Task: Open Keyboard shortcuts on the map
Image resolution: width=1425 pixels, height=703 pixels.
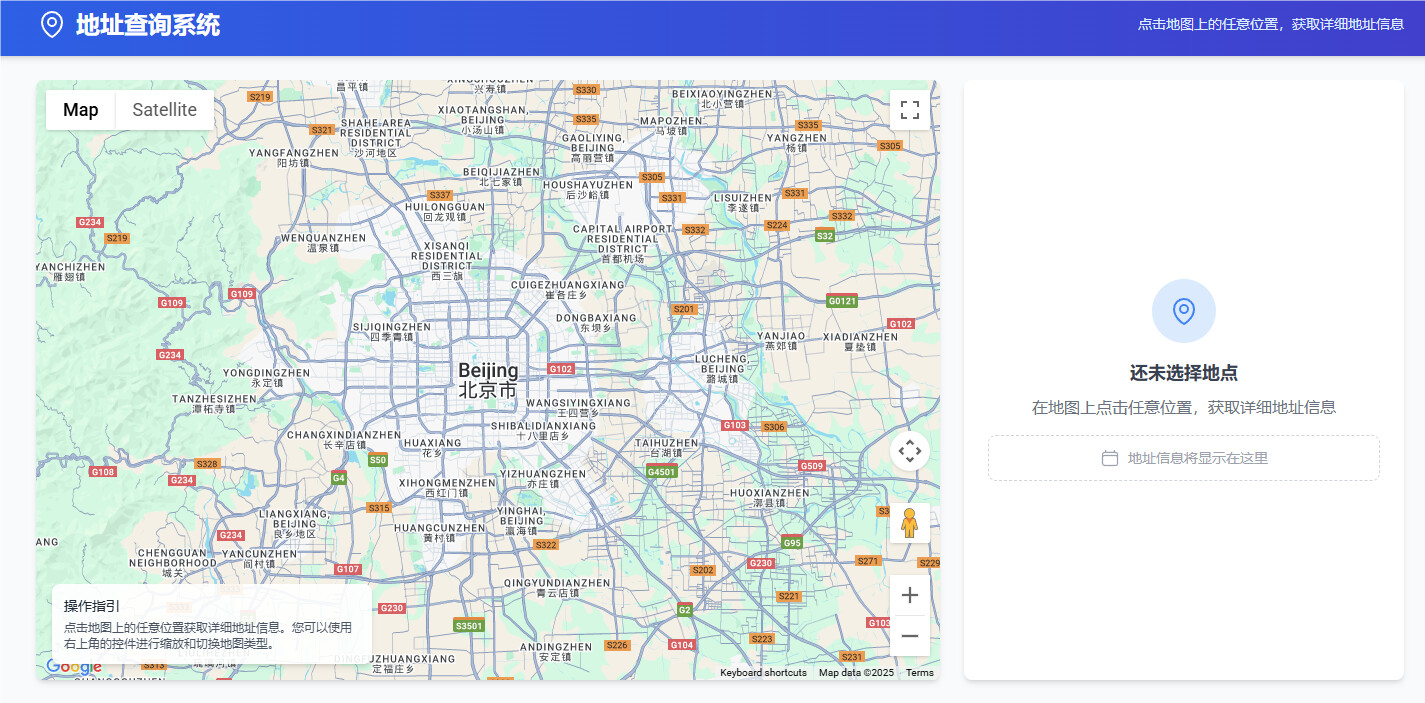Action: click(x=763, y=673)
